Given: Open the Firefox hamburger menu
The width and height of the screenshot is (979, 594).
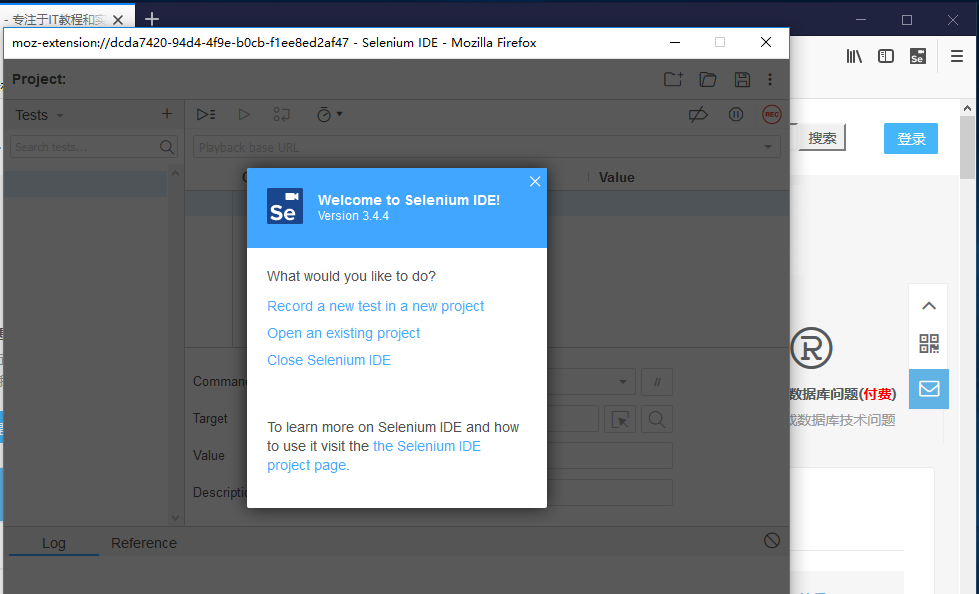Looking at the screenshot, I should click(x=957, y=56).
